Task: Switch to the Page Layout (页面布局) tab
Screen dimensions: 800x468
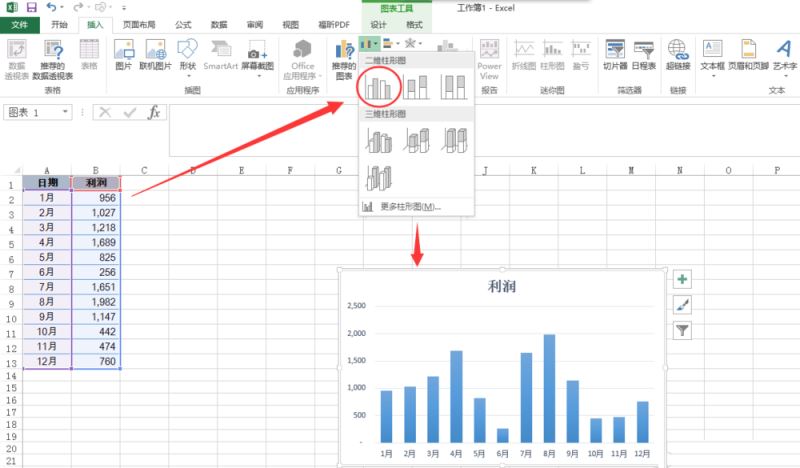Action: pos(139,24)
